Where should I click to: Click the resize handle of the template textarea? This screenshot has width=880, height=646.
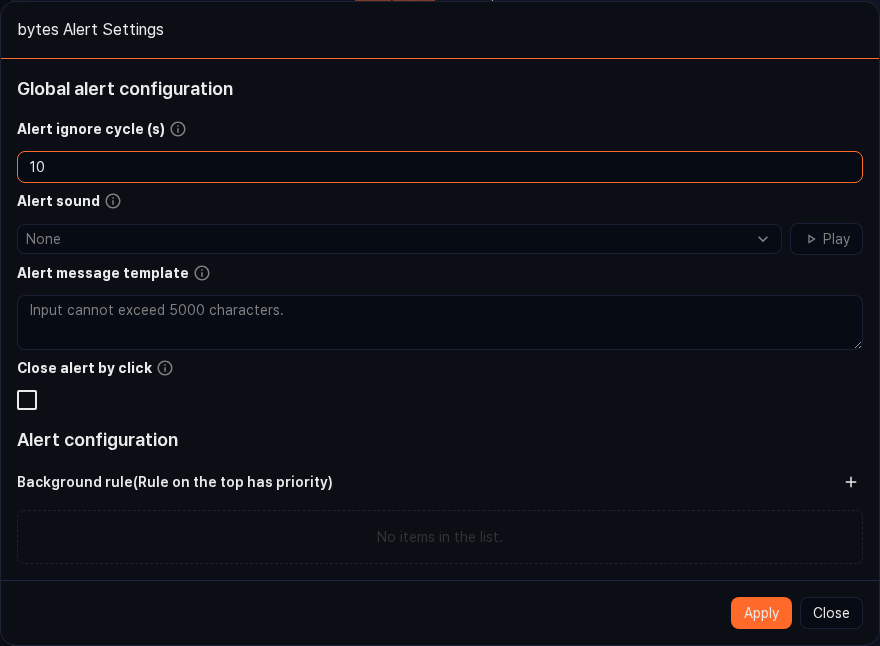click(x=857, y=344)
